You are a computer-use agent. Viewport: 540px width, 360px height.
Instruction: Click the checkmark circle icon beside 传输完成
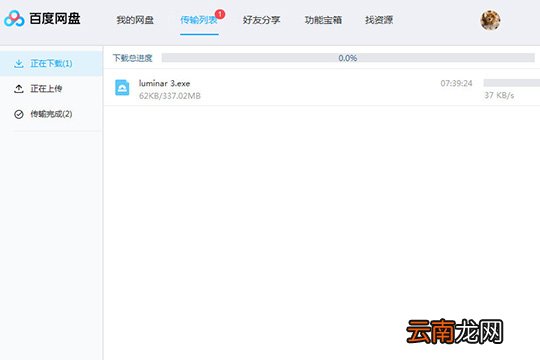tap(19, 114)
